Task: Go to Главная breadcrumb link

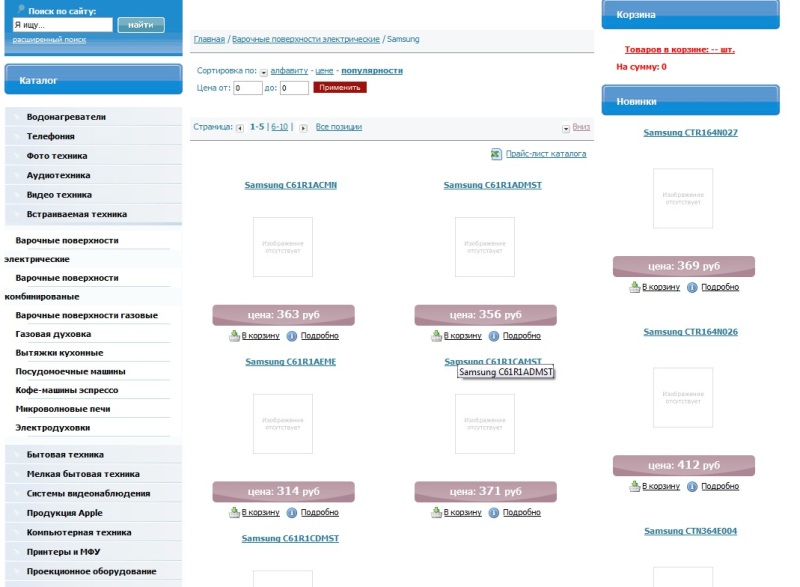Action: [x=209, y=39]
